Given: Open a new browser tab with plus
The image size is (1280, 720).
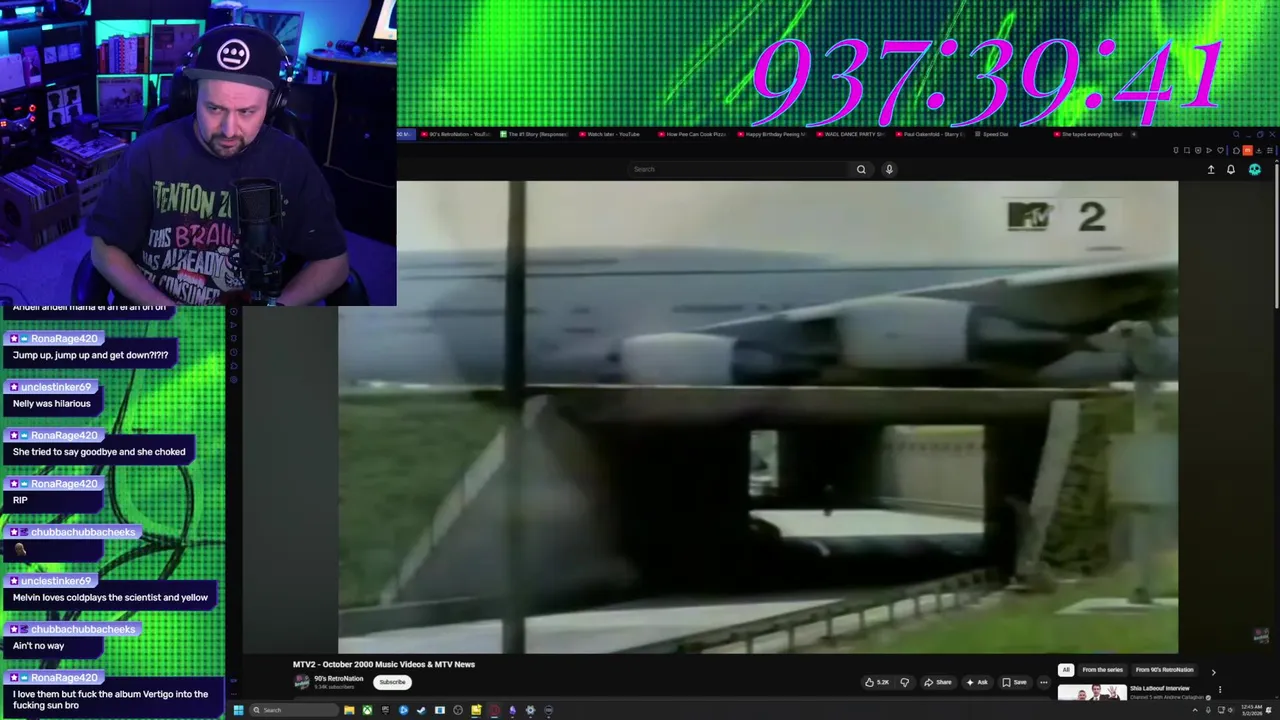Looking at the screenshot, I should coord(1133,134).
